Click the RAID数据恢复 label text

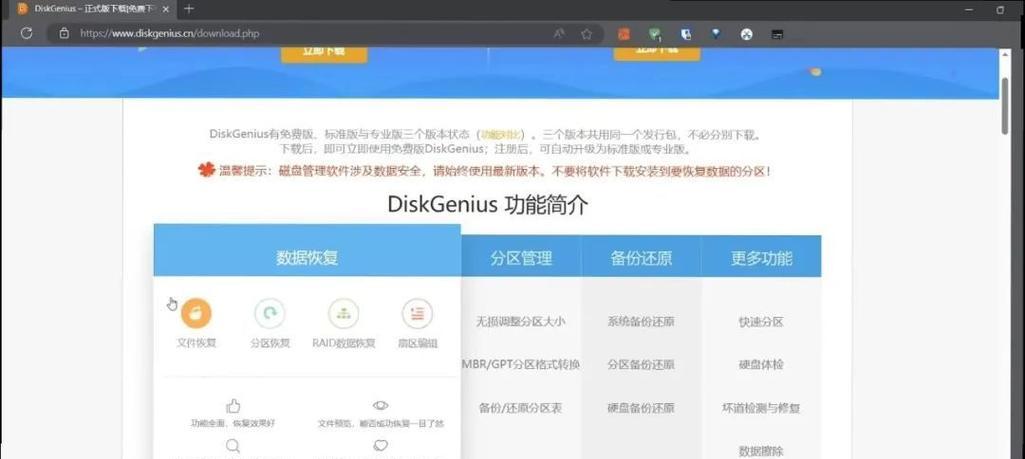click(344, 343)
